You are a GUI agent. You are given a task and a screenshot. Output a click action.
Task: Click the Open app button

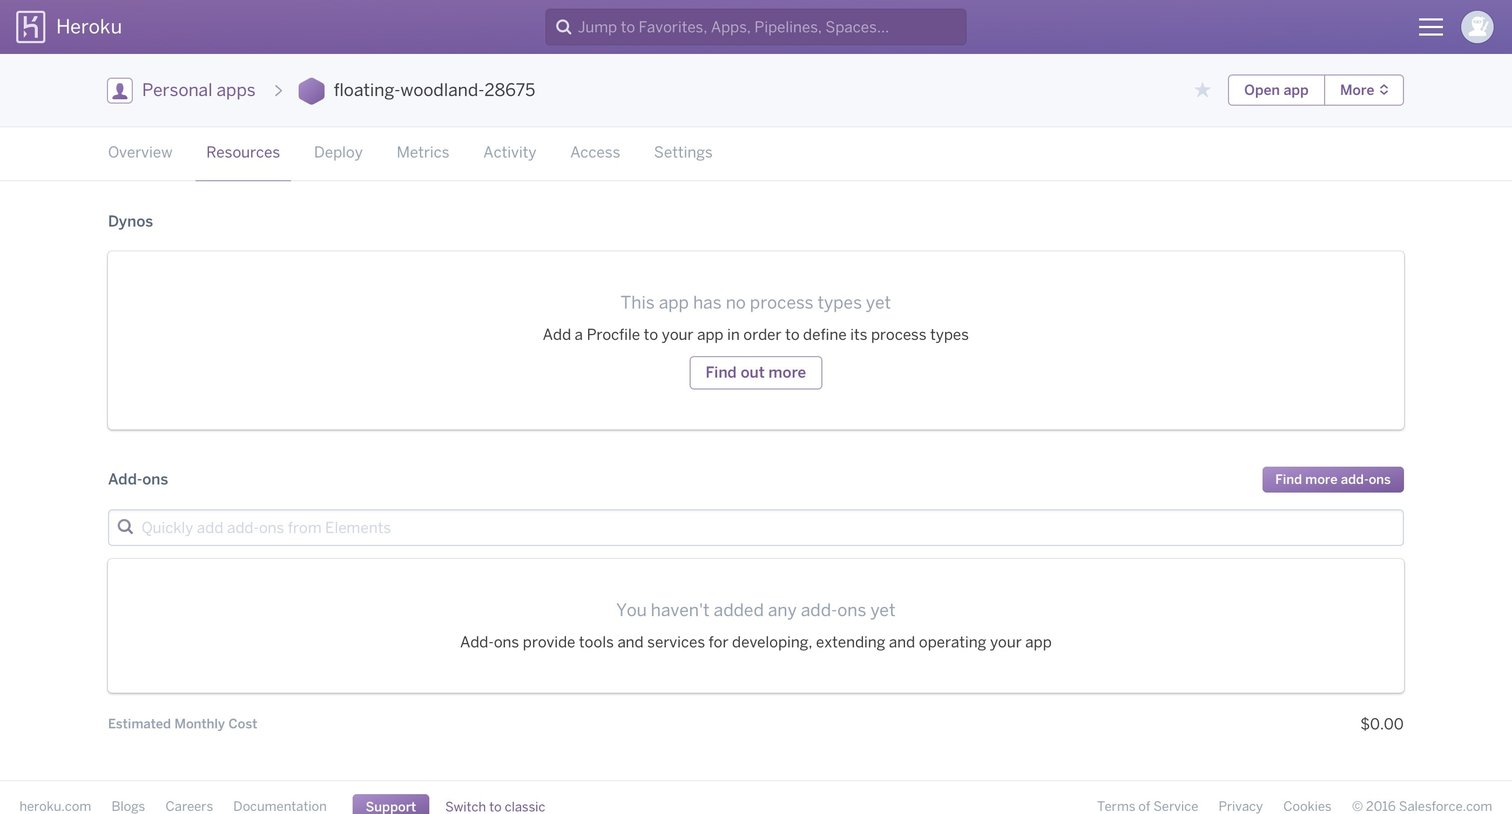tap(1276, 90)
